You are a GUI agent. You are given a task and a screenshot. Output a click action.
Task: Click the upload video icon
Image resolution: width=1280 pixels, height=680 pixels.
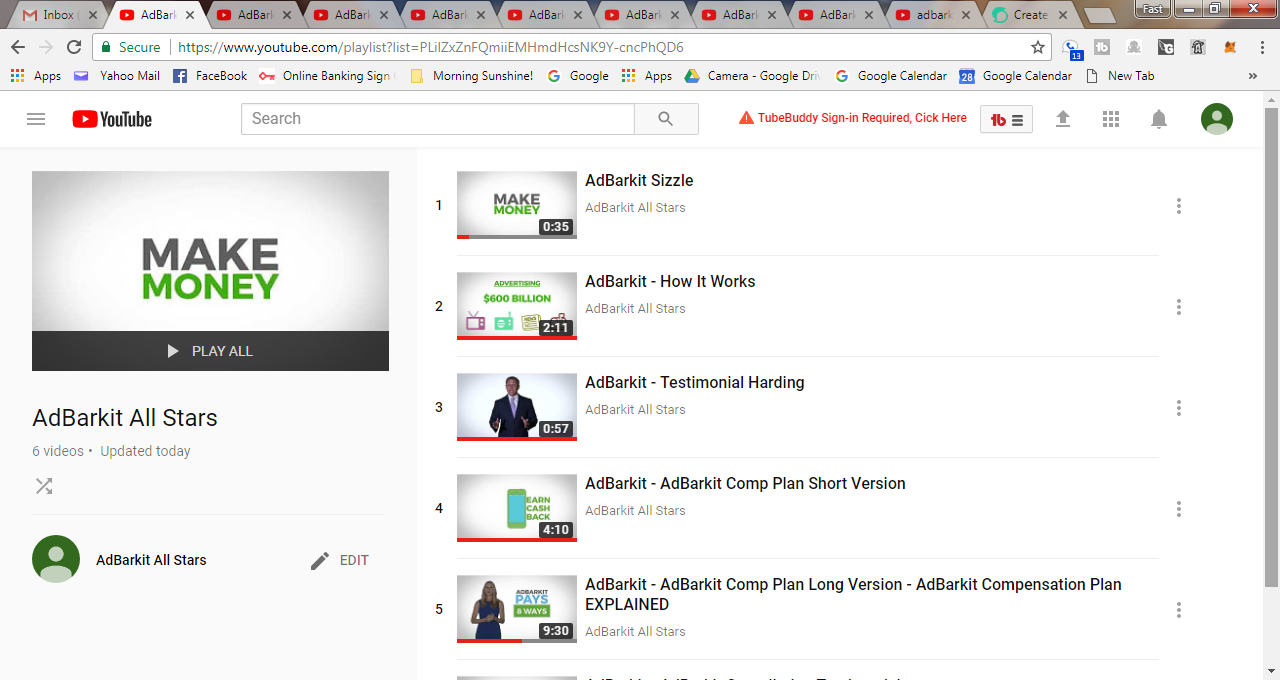[x=1063, y=119]
